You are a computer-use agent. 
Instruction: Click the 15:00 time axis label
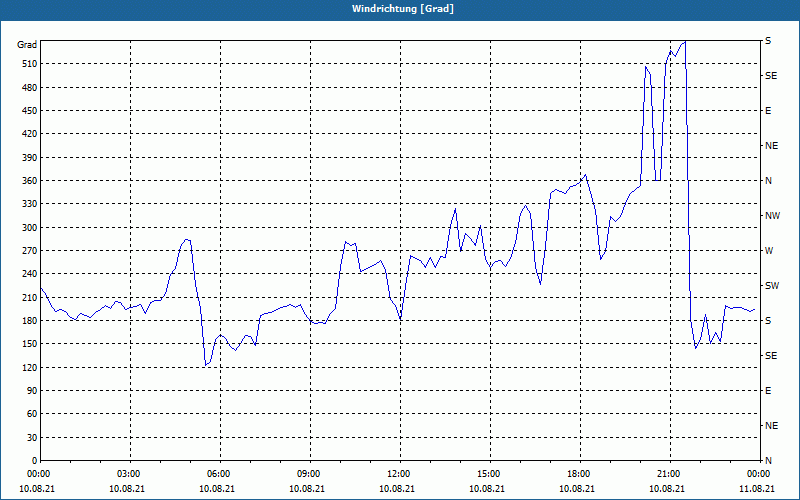490,473
